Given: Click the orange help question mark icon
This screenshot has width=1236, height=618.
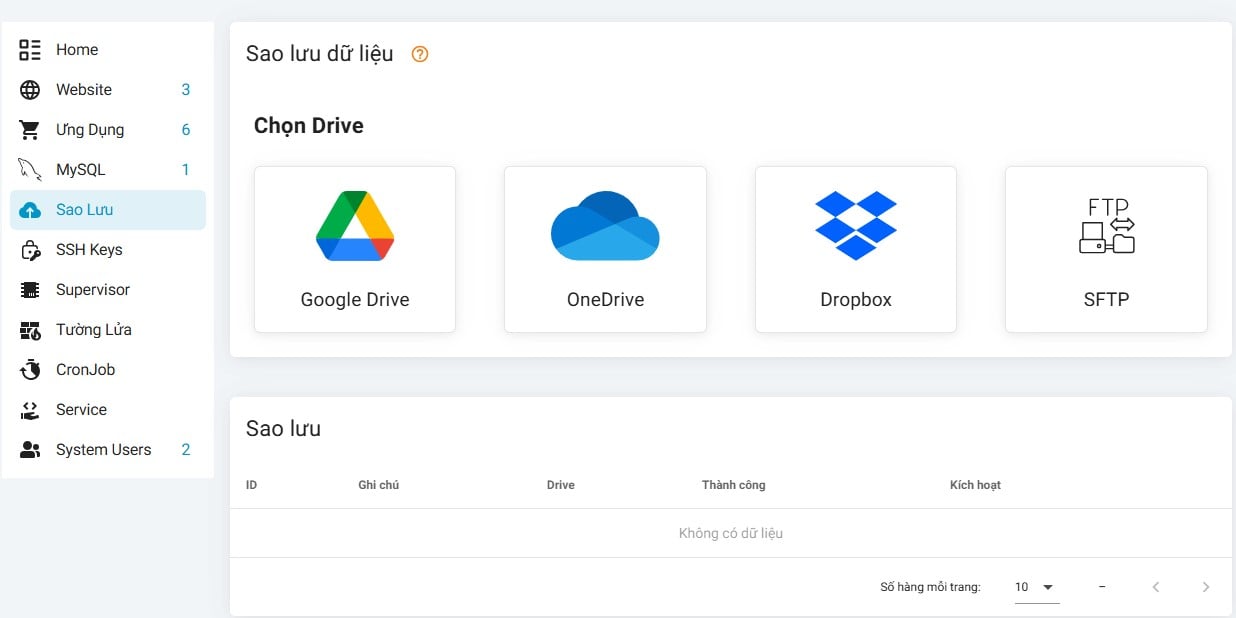Looking at the screenshot, I should (x=420, y=54).
